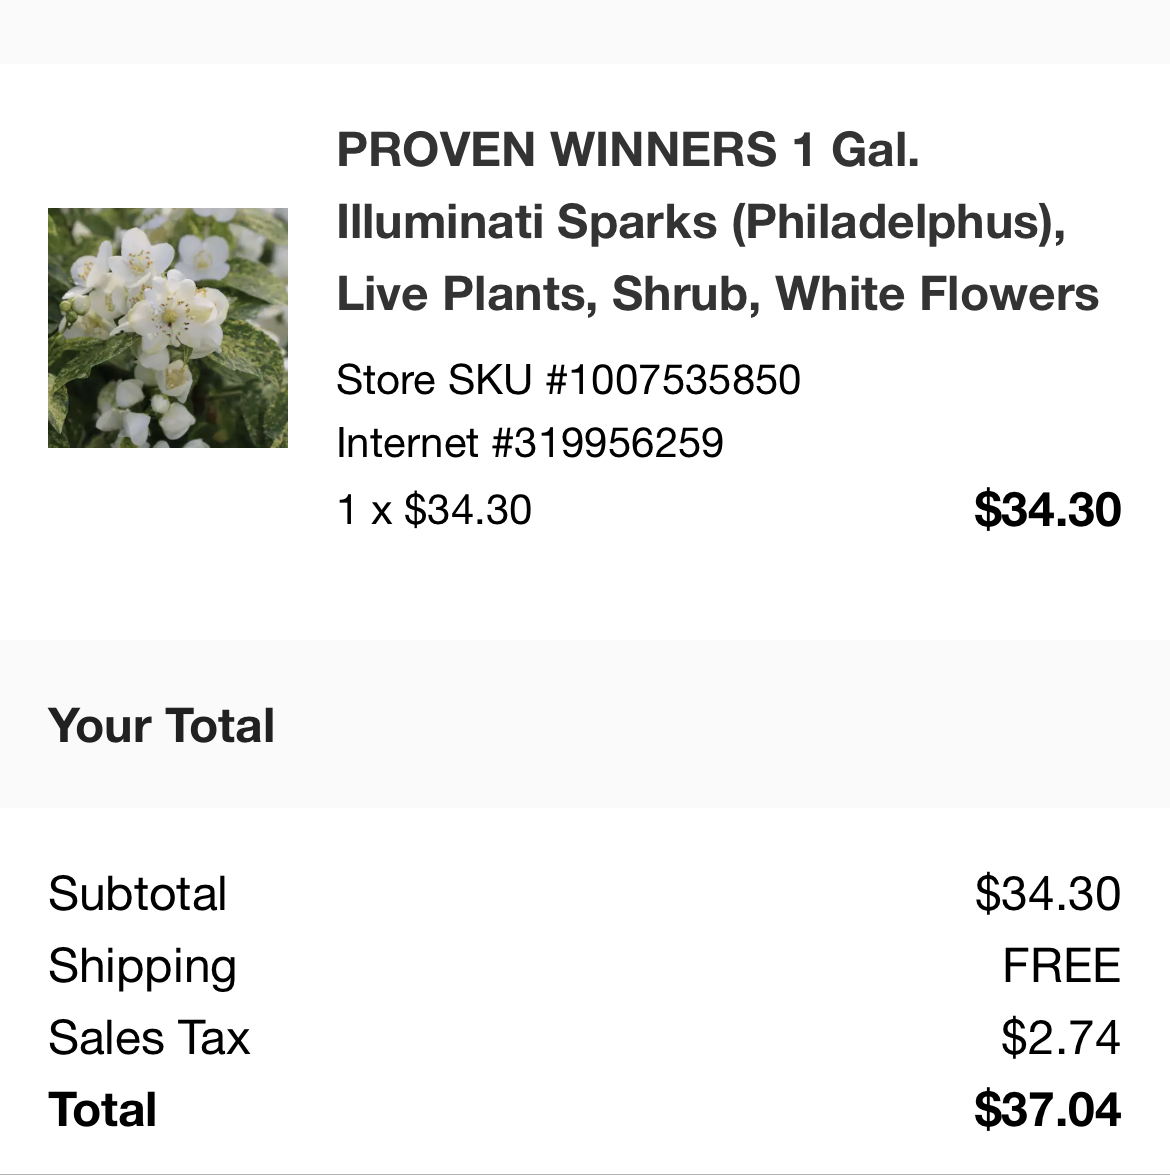The width and height of the screenshot is (1170, 1175).
Task: Click the PROVEN WINNERS brand name
Action: point(556,150)
